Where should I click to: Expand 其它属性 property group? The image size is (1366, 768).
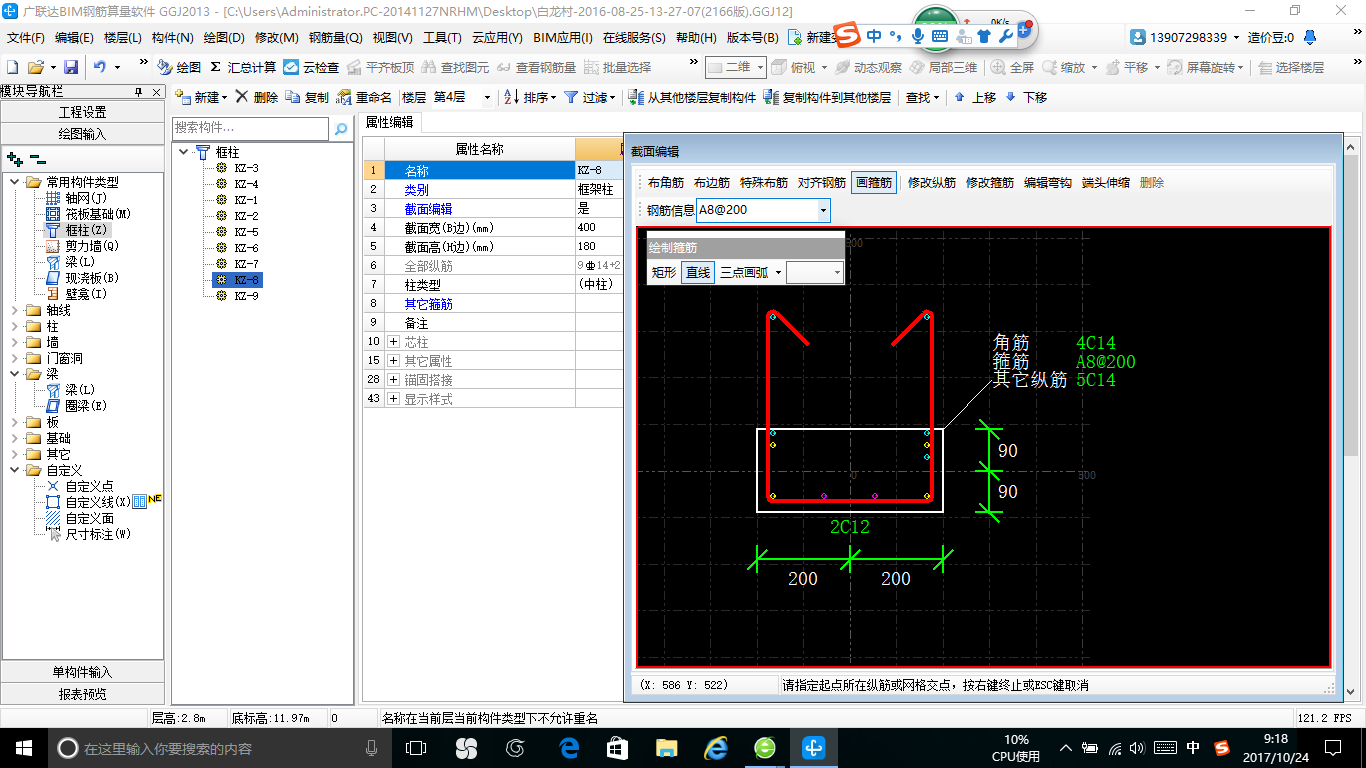coord(393,361)
